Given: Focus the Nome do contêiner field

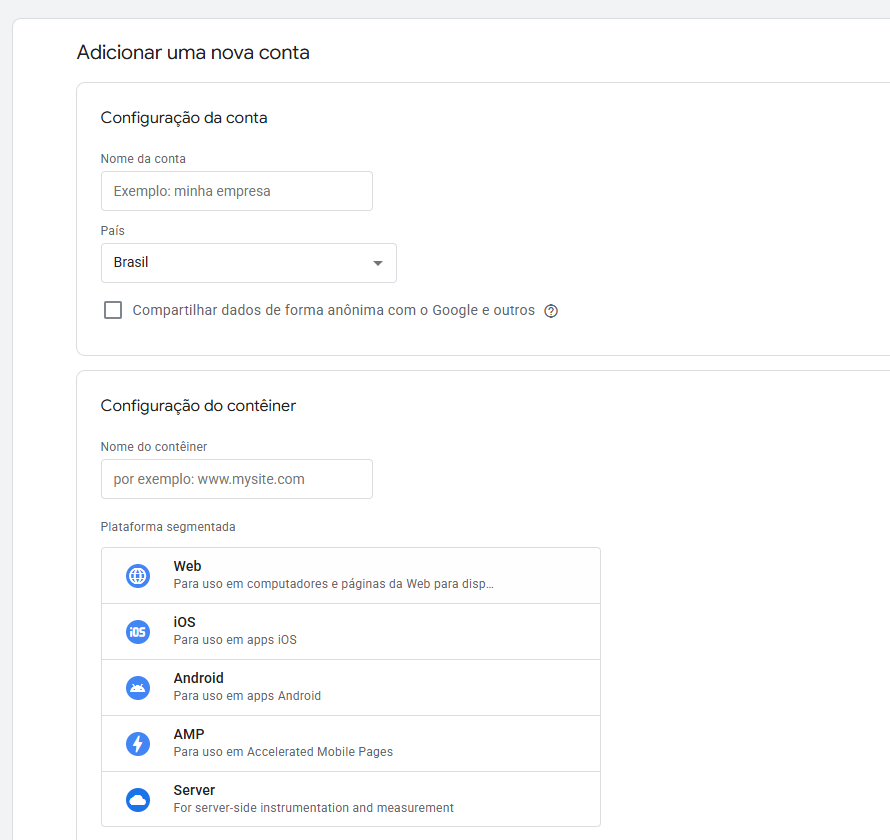Looking at the screenshot, I should pos(236,479).
